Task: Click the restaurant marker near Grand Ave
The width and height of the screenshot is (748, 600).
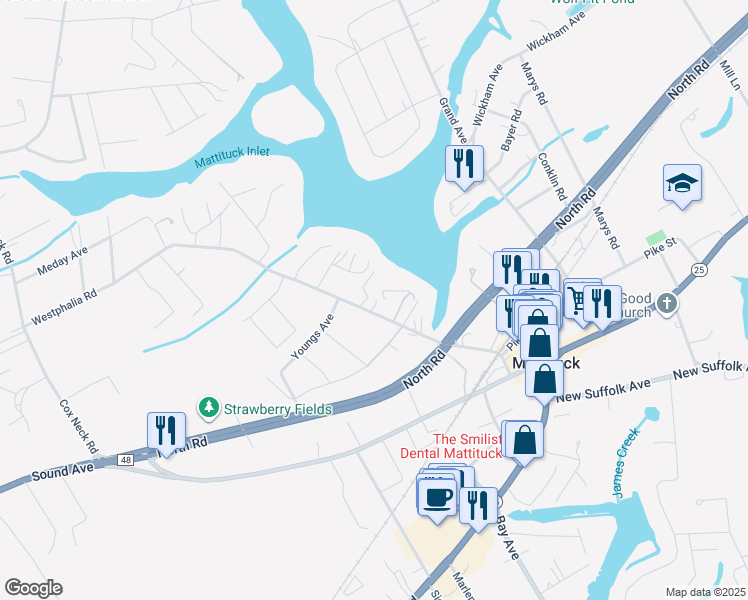Action: pyautogui.click(x=464, y=165)
